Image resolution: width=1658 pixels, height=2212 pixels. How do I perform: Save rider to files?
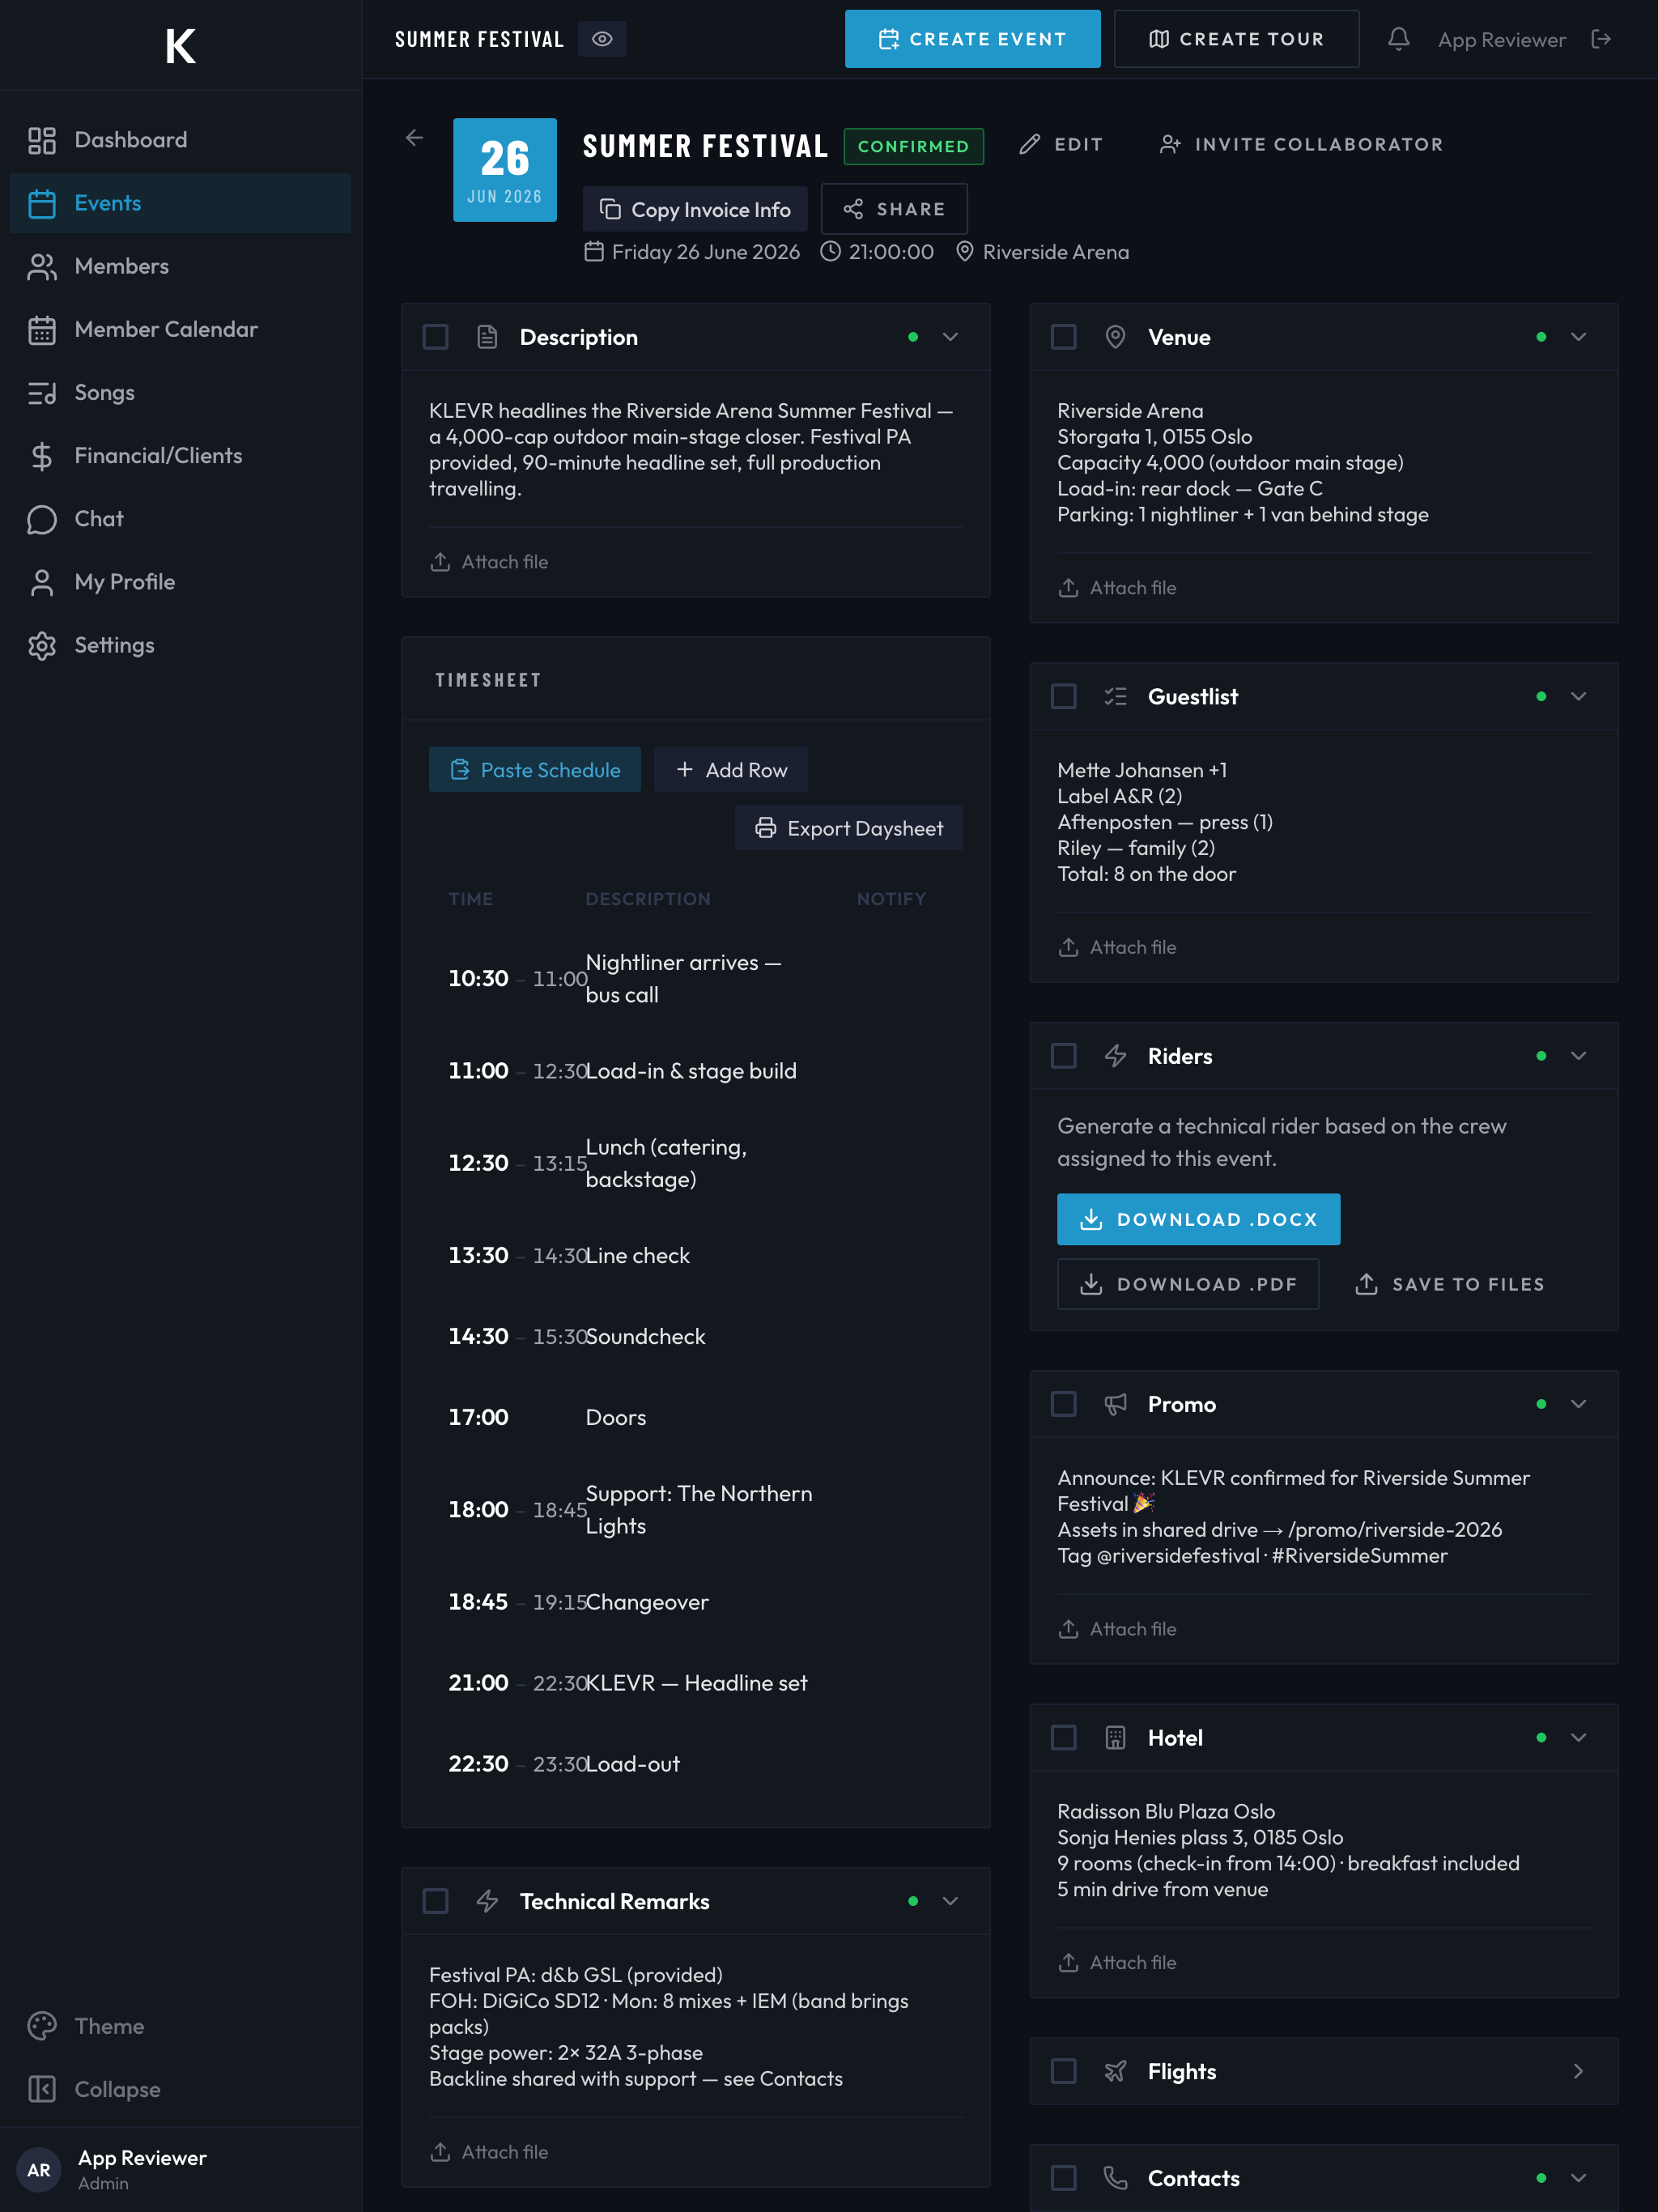tap(1449, 1284)
